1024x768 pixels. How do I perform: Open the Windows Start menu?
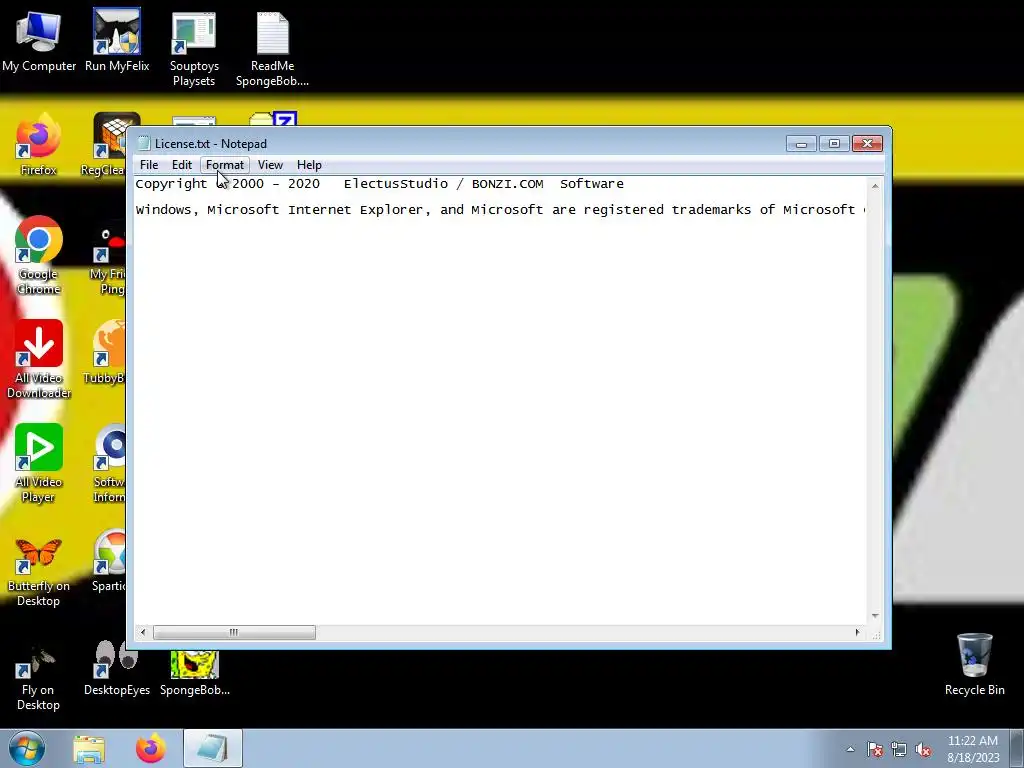point(27,748)
